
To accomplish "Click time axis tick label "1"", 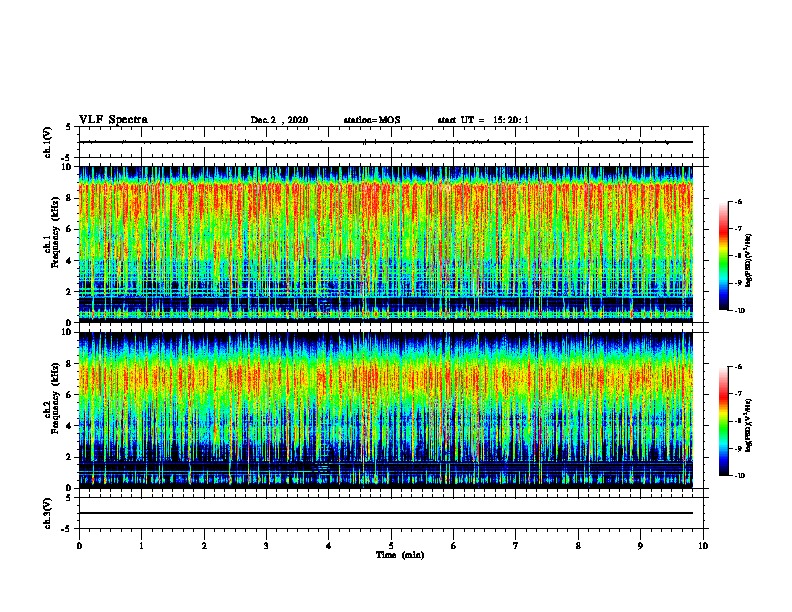I will (141, 546).
